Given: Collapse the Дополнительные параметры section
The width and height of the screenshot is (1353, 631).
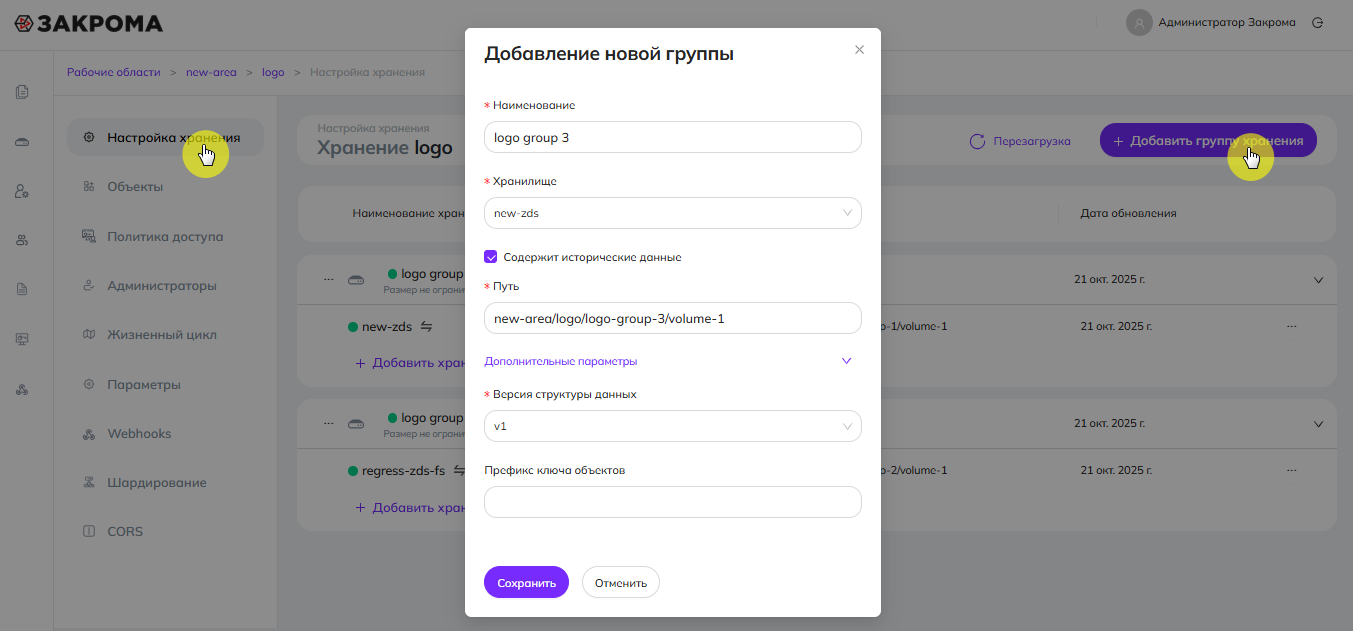Looking at the screenshot, I should pos(846,361).
